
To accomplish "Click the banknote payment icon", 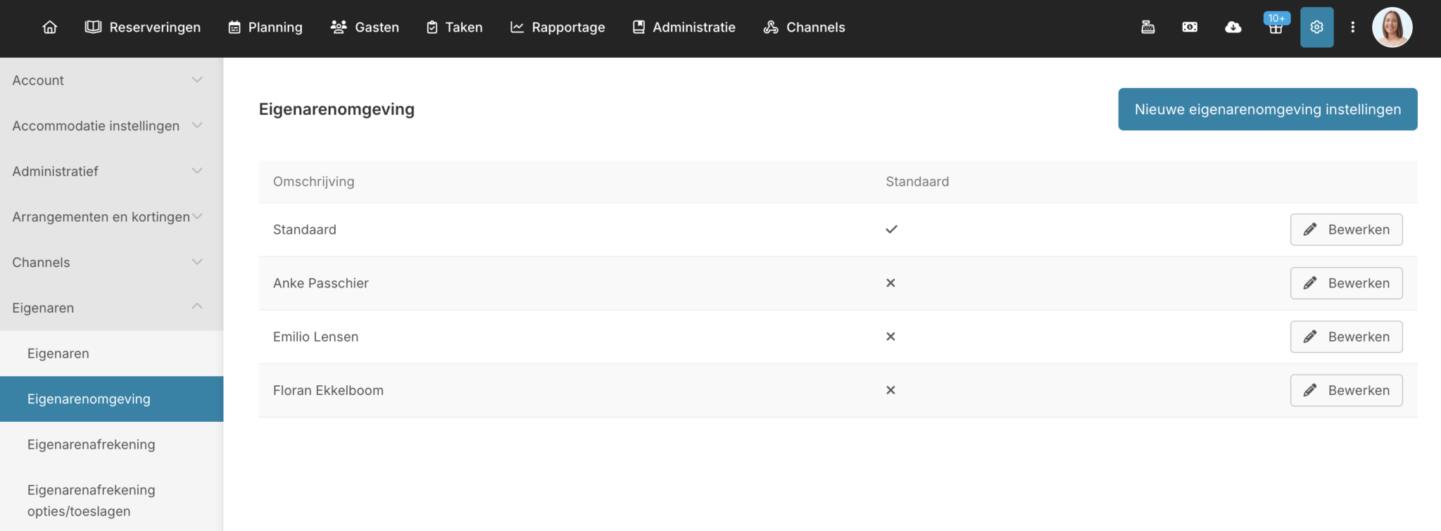I will tap(1190, 27).
